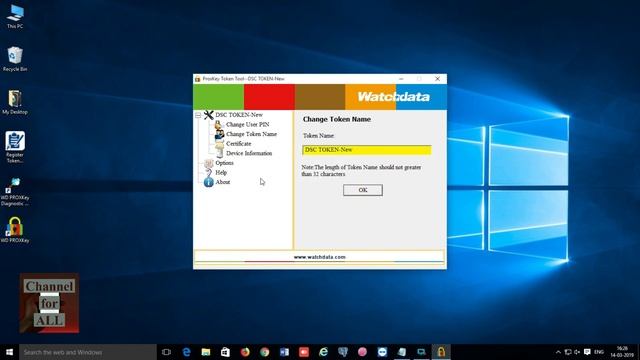Switch to ProxKey lock icon on taskbar
Viewport: 640px width, 360px height.
(441, 352)
